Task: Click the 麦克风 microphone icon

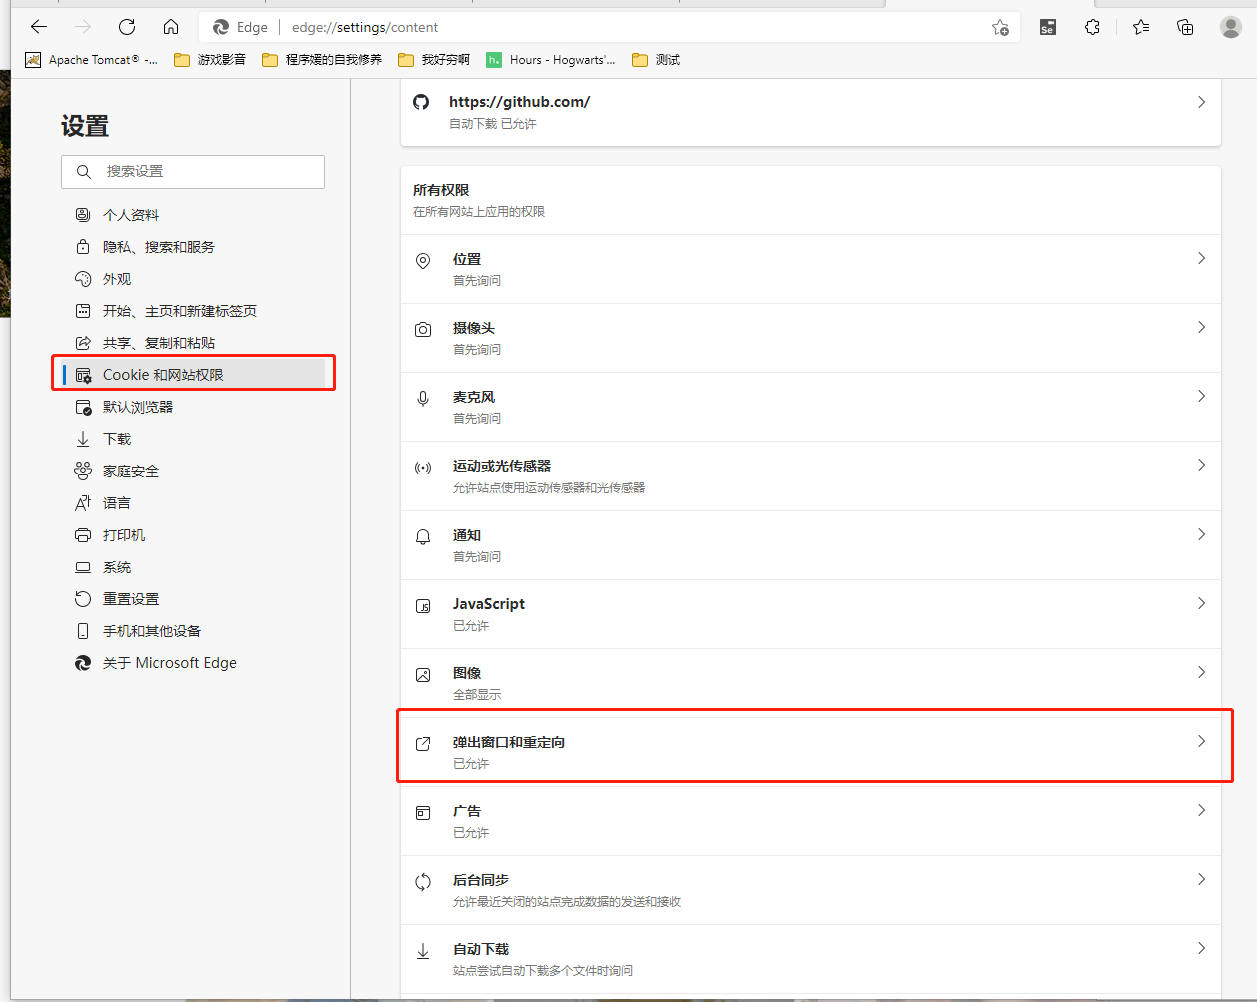Action: click(422, 396)
